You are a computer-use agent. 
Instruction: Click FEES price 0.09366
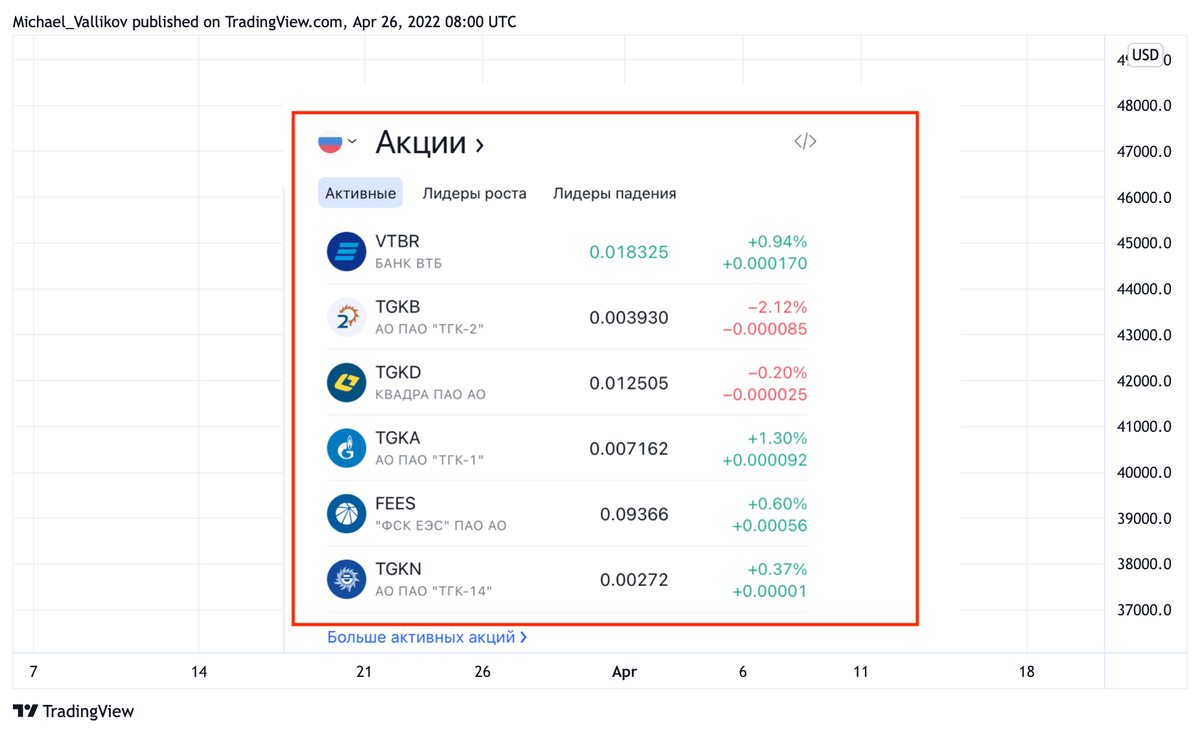[634, 514]
